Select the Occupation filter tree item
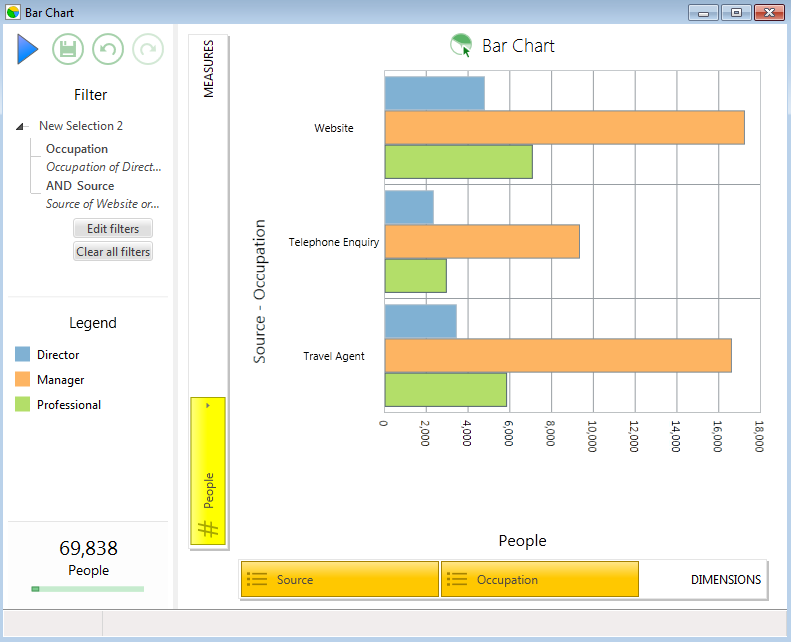The image size is (791, 642). click(77, 149)
